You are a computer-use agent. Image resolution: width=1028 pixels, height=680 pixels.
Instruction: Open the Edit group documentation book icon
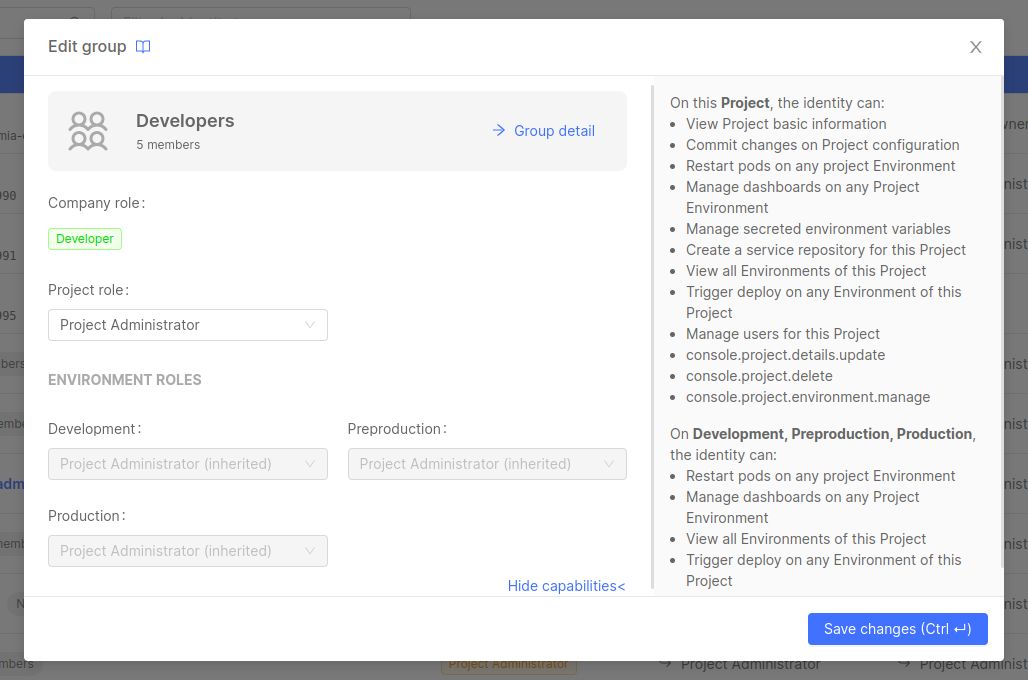click(143, 47)
